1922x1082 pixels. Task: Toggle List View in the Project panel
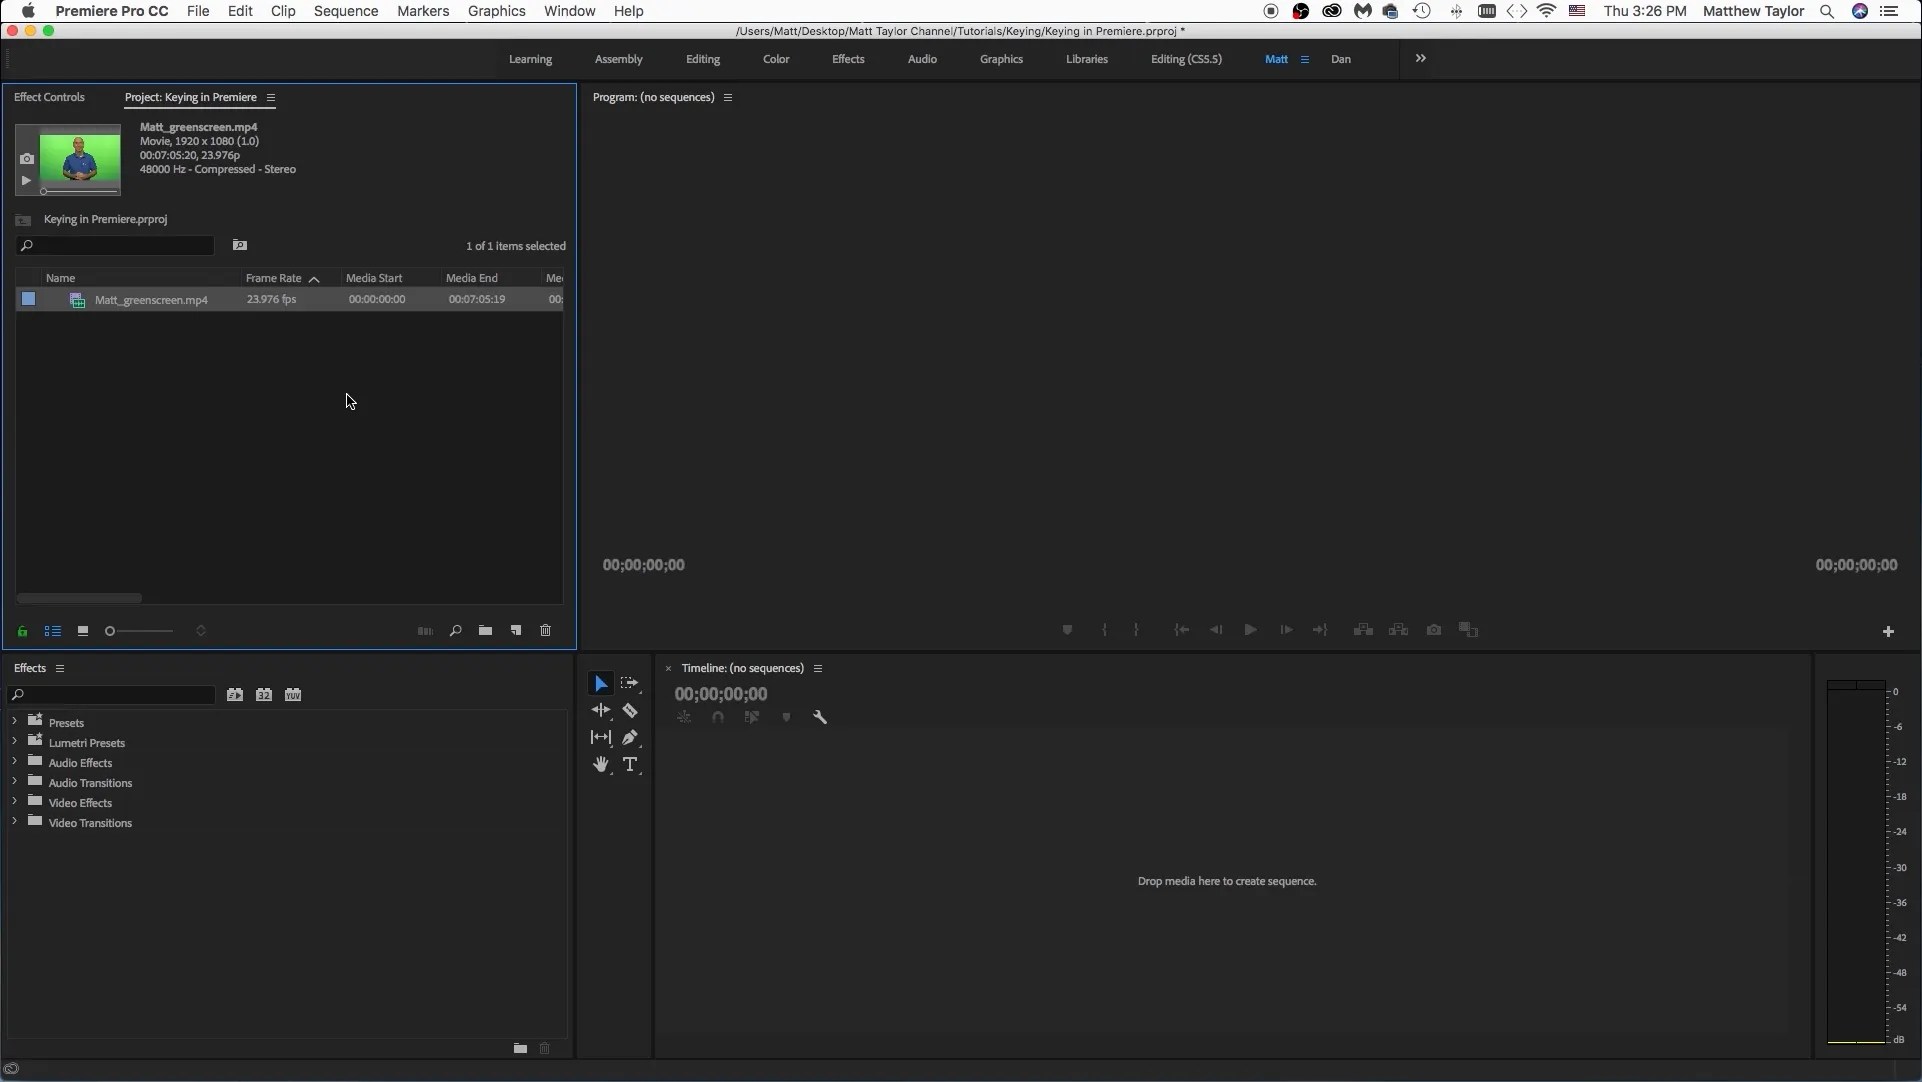(53, 630)
